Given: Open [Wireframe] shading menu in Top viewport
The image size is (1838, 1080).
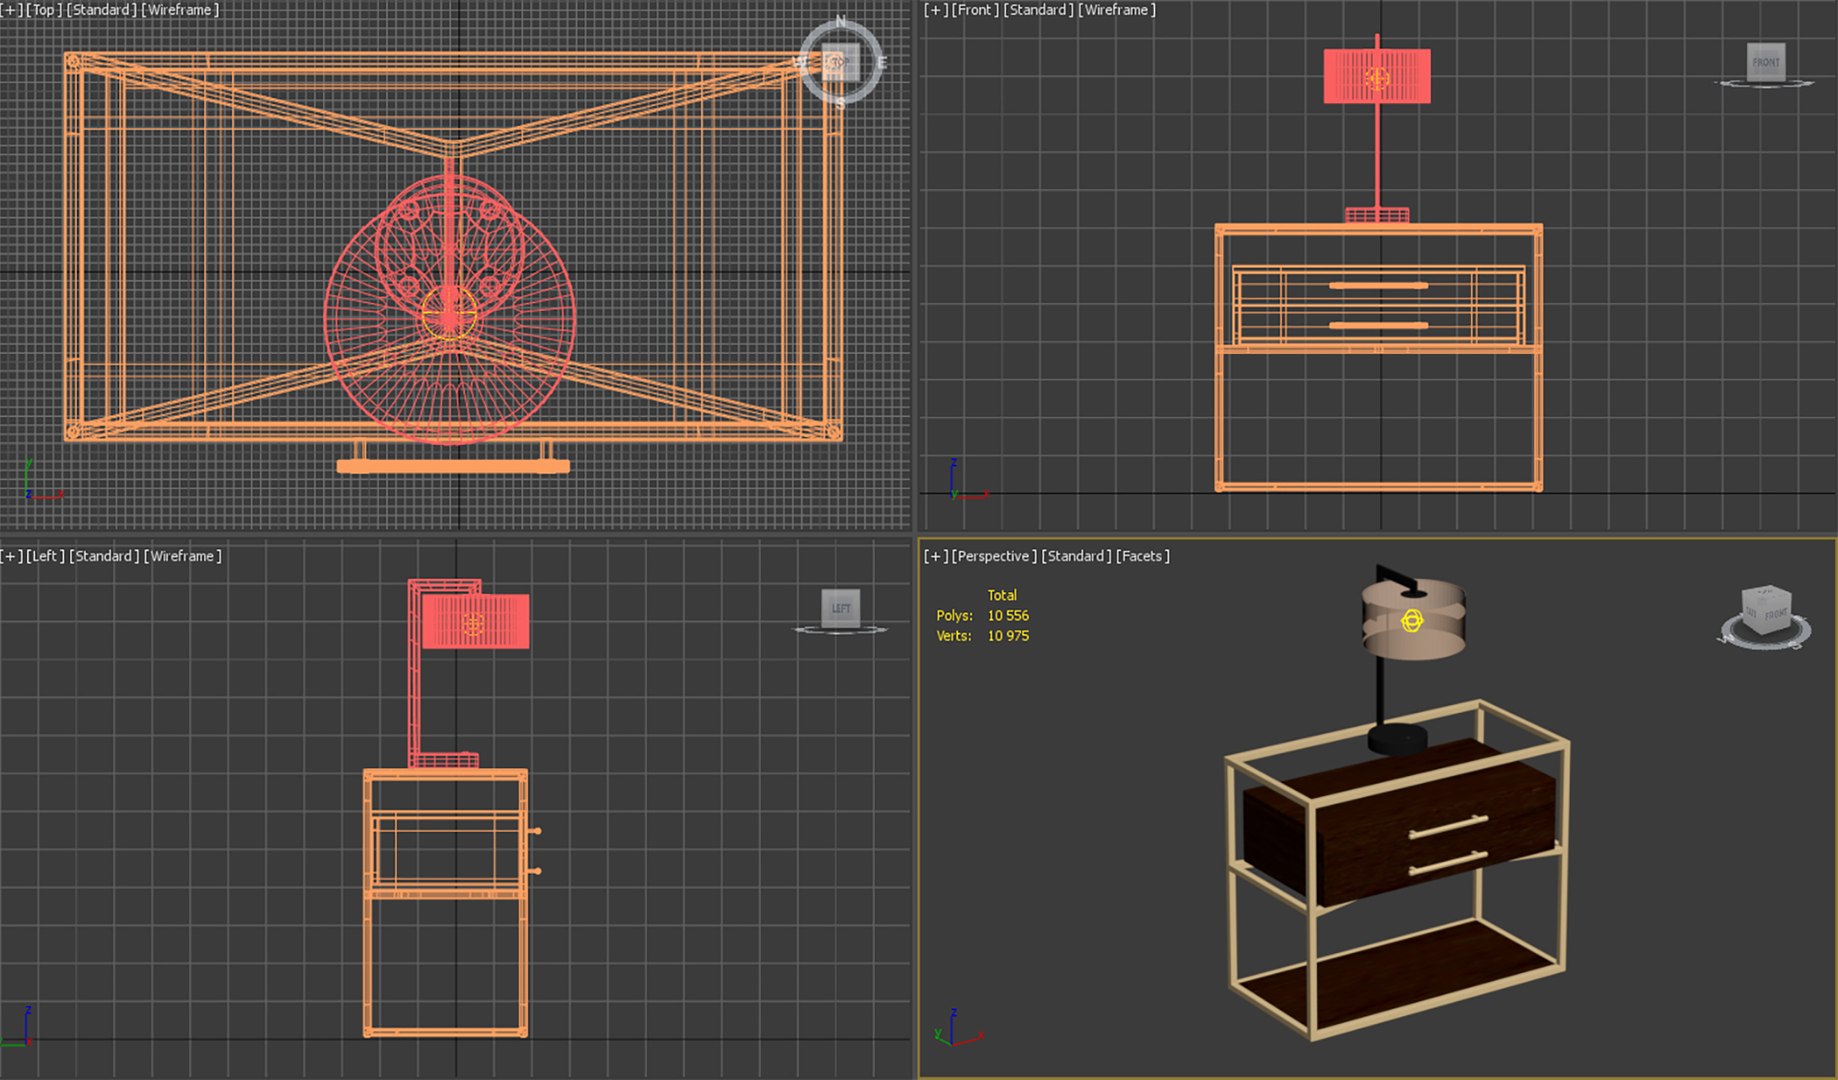Looking at the screenshot, I should click(180, 10).
